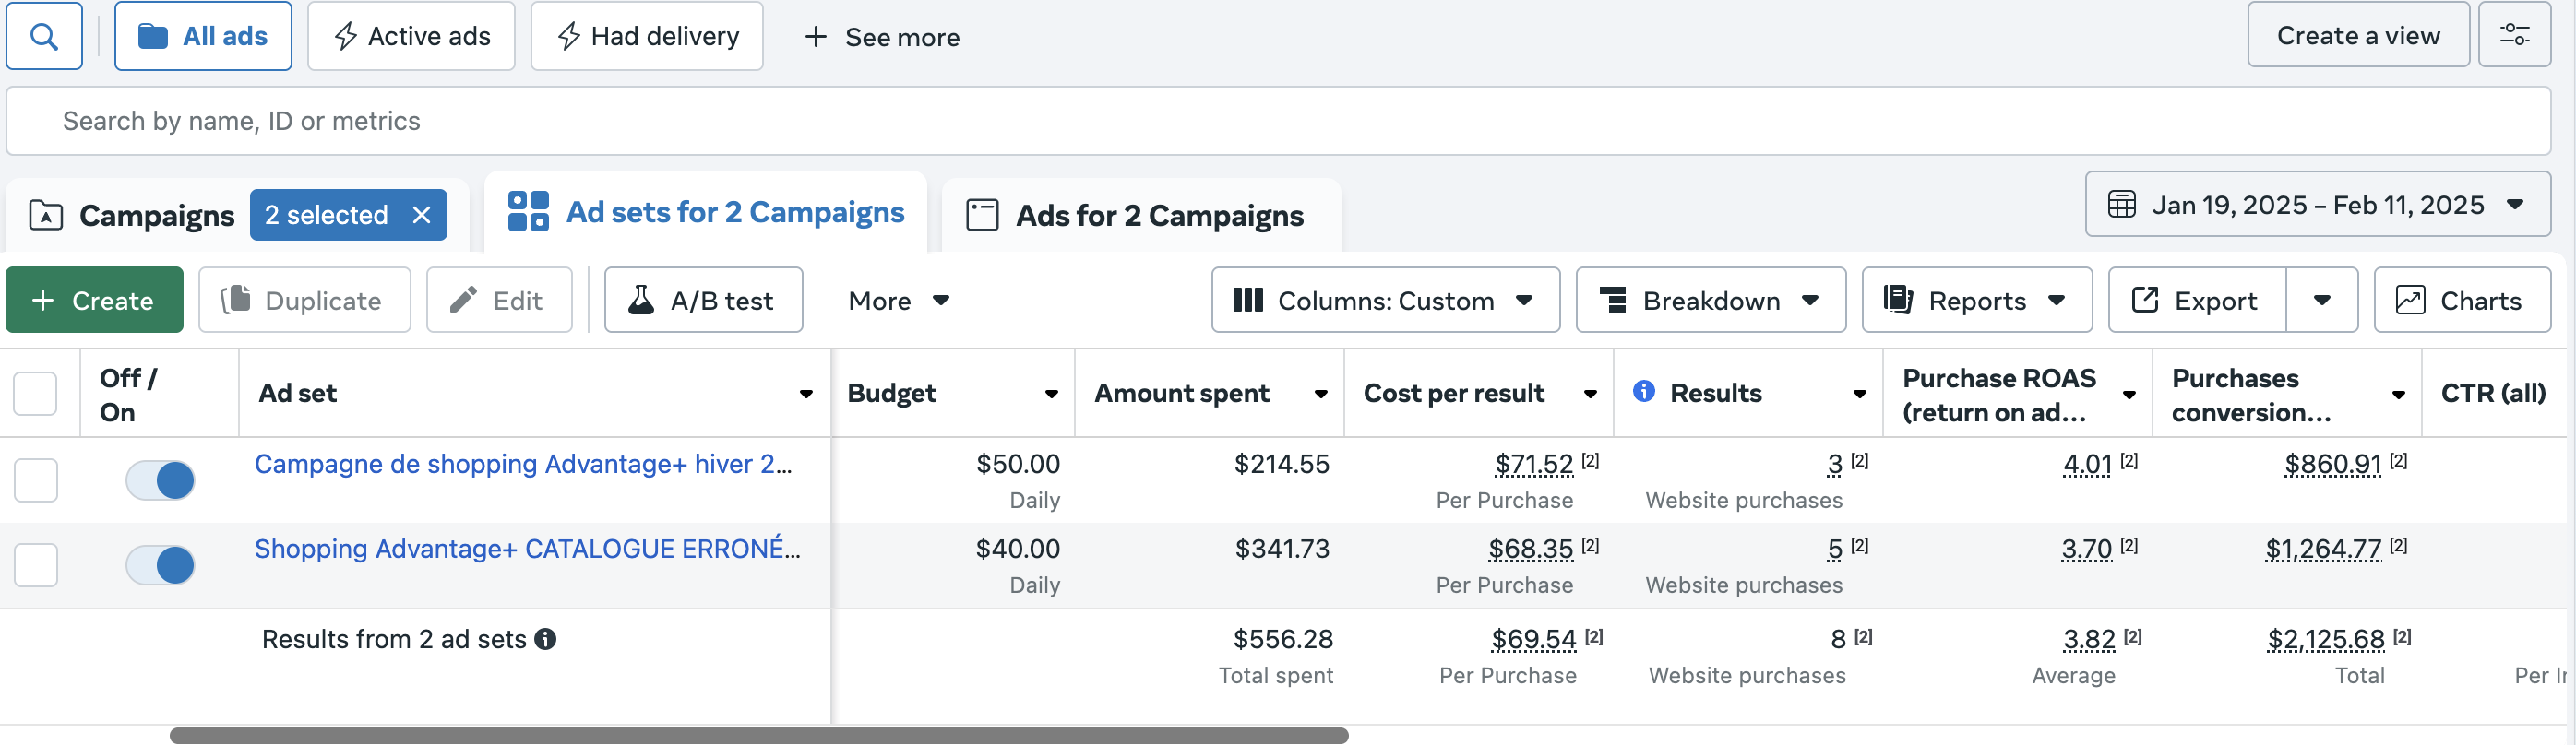The image size is (2576, 745).
Task: Expand the Columns: Custom dropdown
Action: tap(1384, 300)
